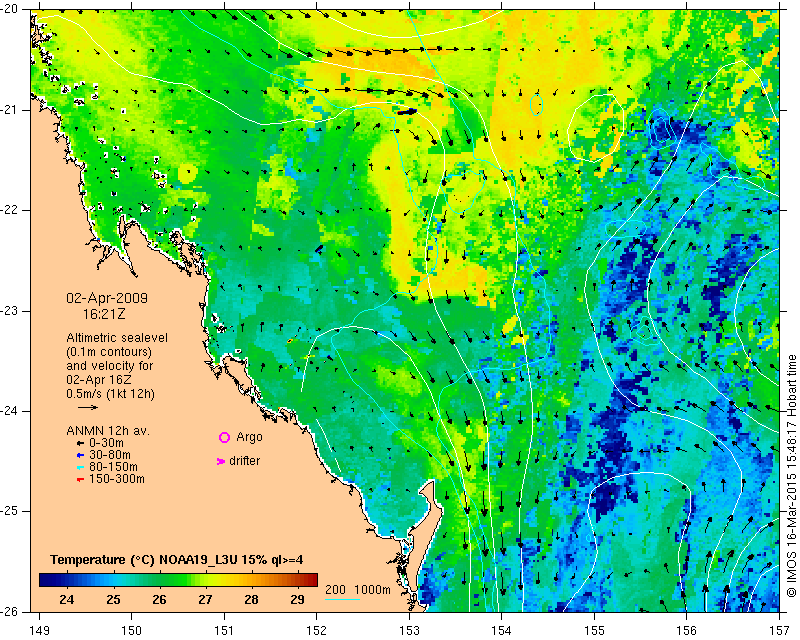Viewport: 800px width, 640px height.
Task: Click the magenta drifter marker symbol
Action: pyautogui.click(x=221, y=461)
